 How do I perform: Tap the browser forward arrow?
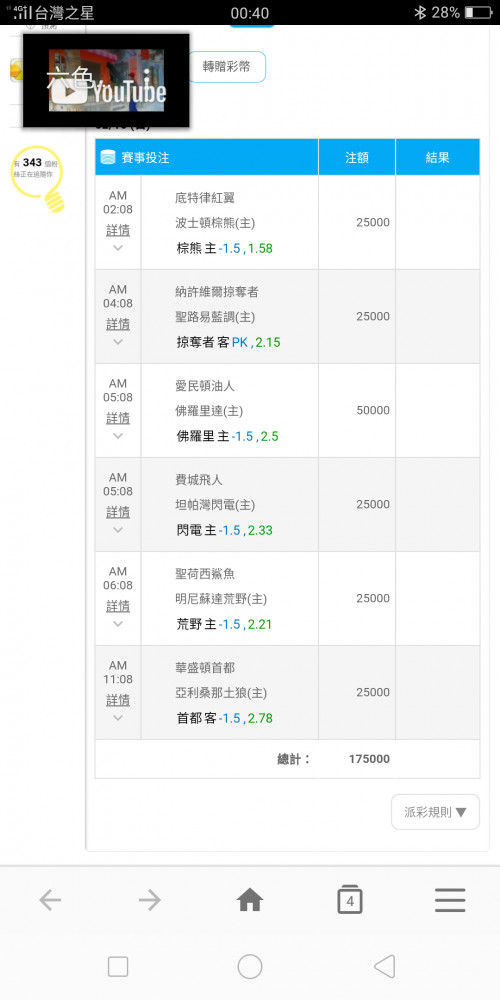click(150, 900)
